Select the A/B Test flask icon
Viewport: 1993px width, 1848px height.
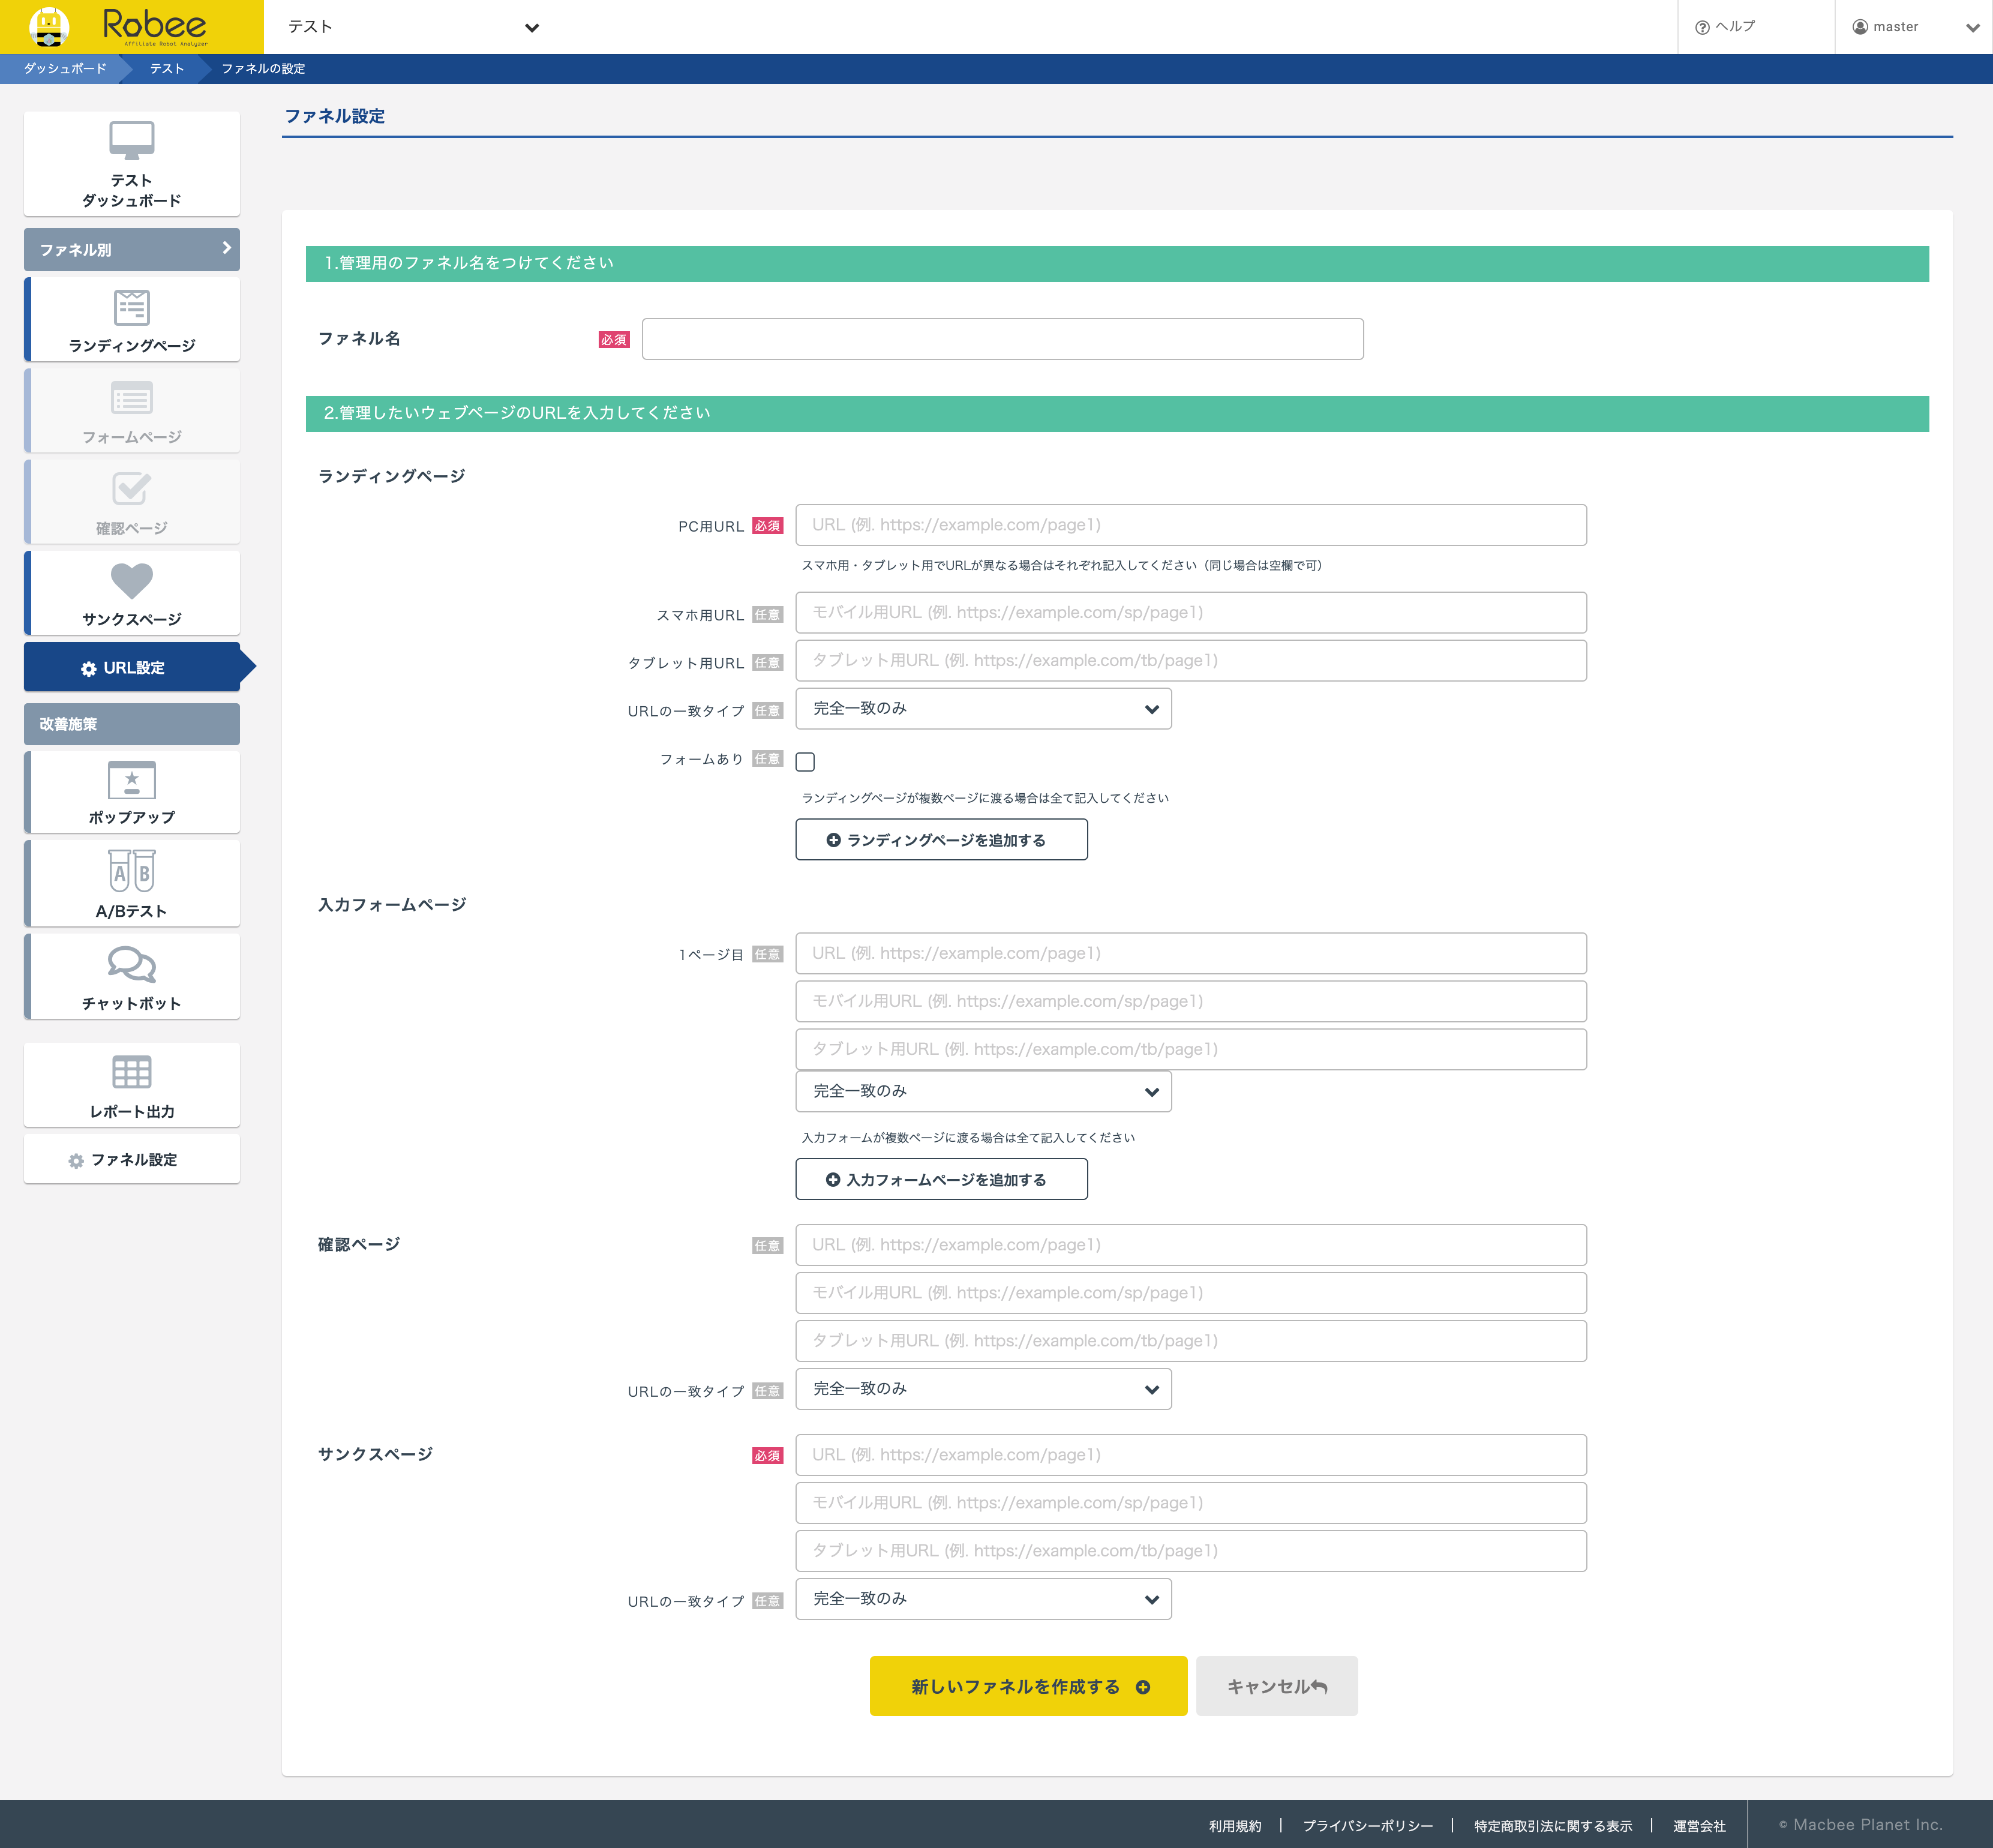point(131,871)
